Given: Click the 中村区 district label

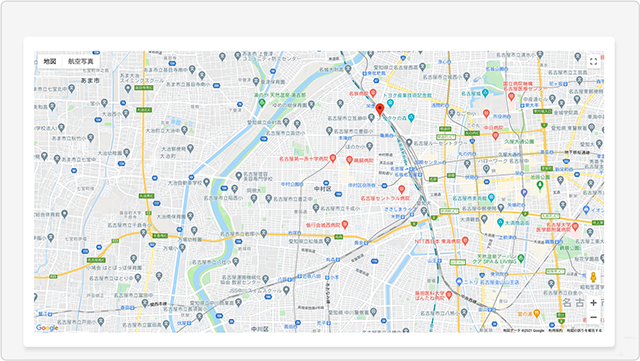Looking at the screenshot, I should pyautogui.click(x=322, y=189).
